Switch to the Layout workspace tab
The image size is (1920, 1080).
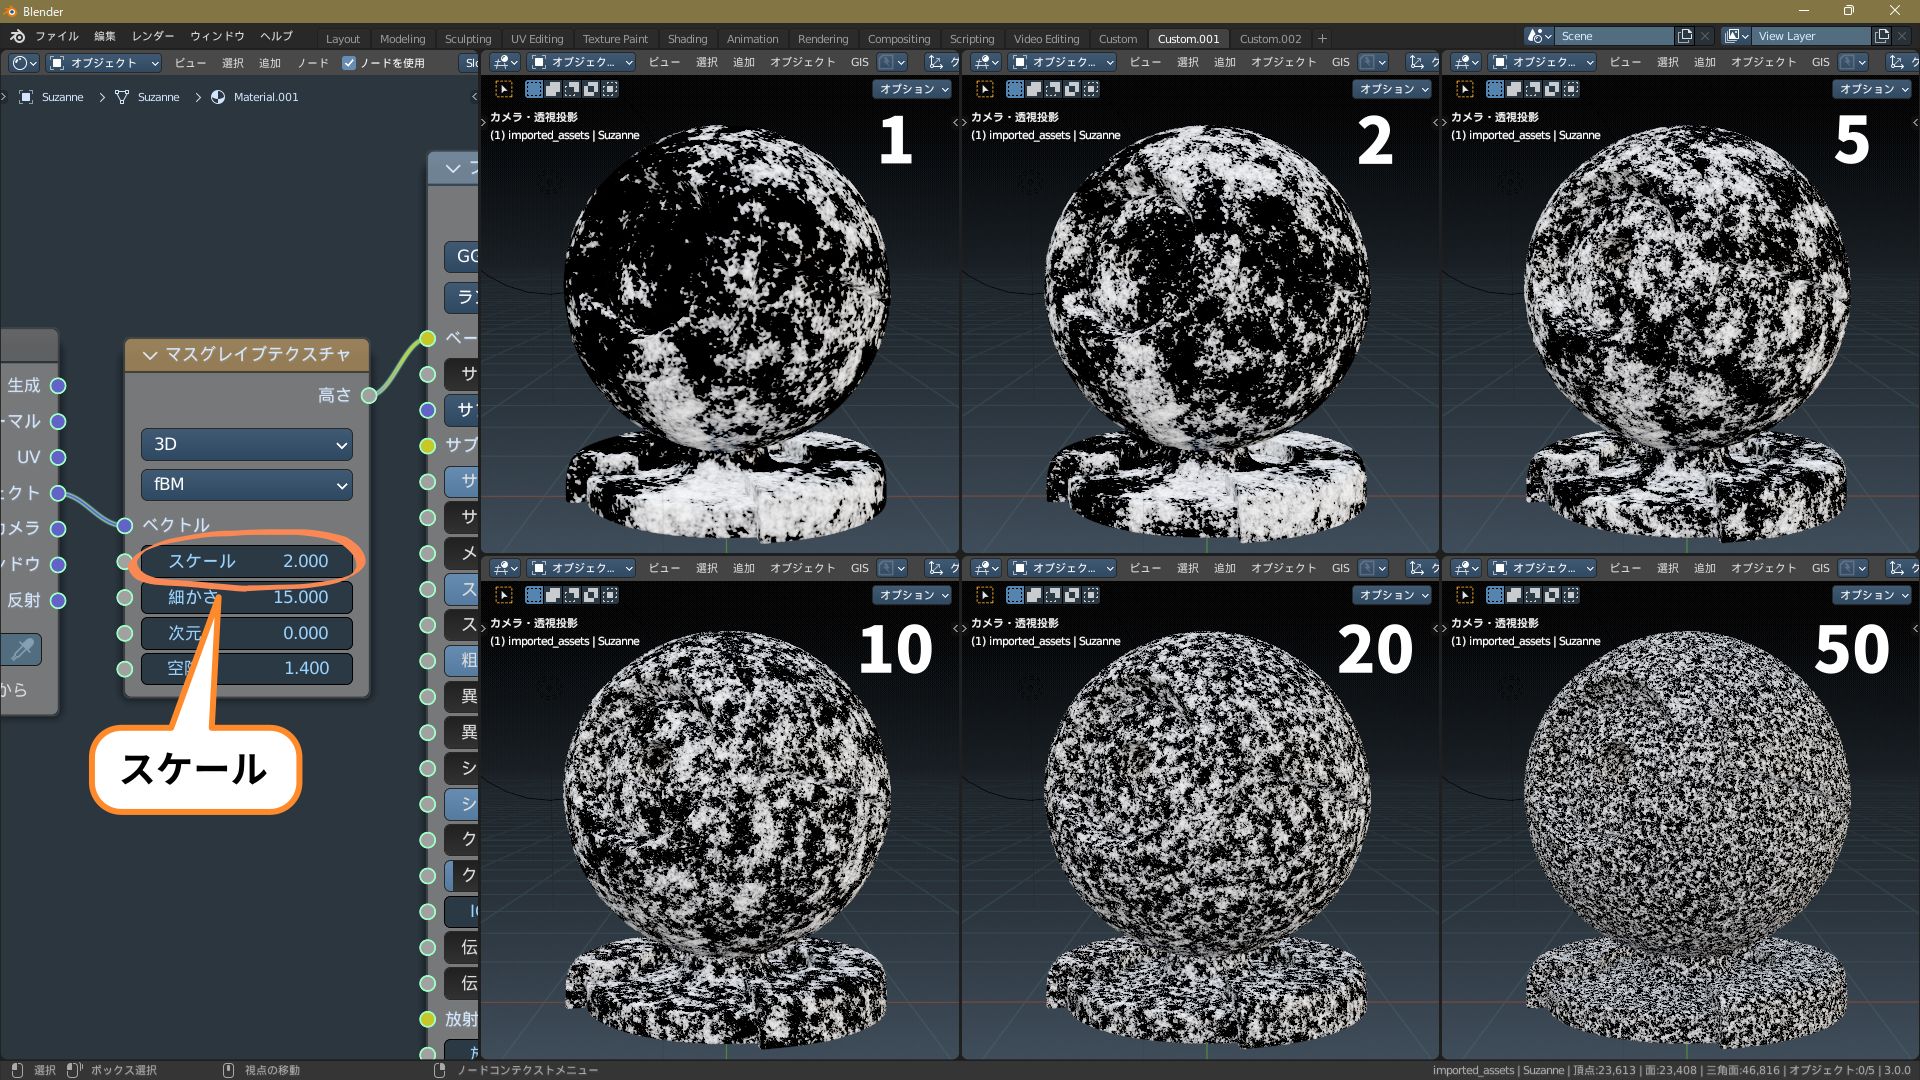[x=343, y=39]
